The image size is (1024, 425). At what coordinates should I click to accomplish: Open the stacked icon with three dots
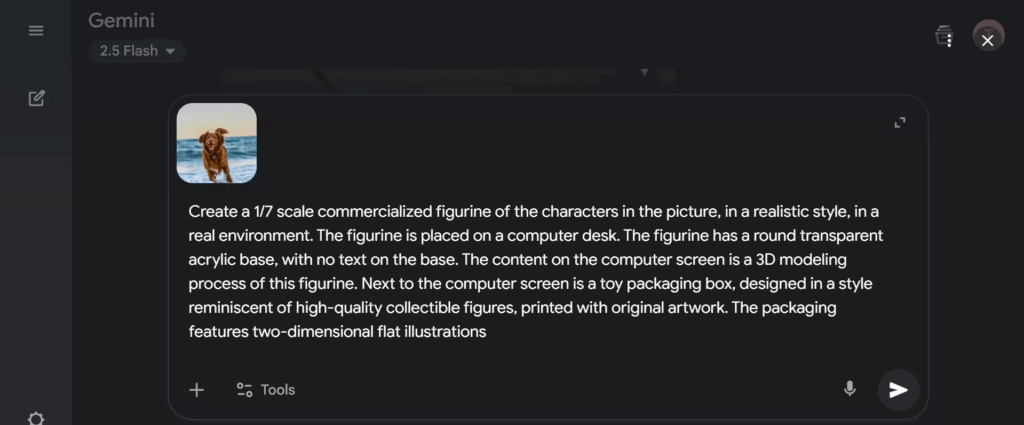[x=945, y=37]
